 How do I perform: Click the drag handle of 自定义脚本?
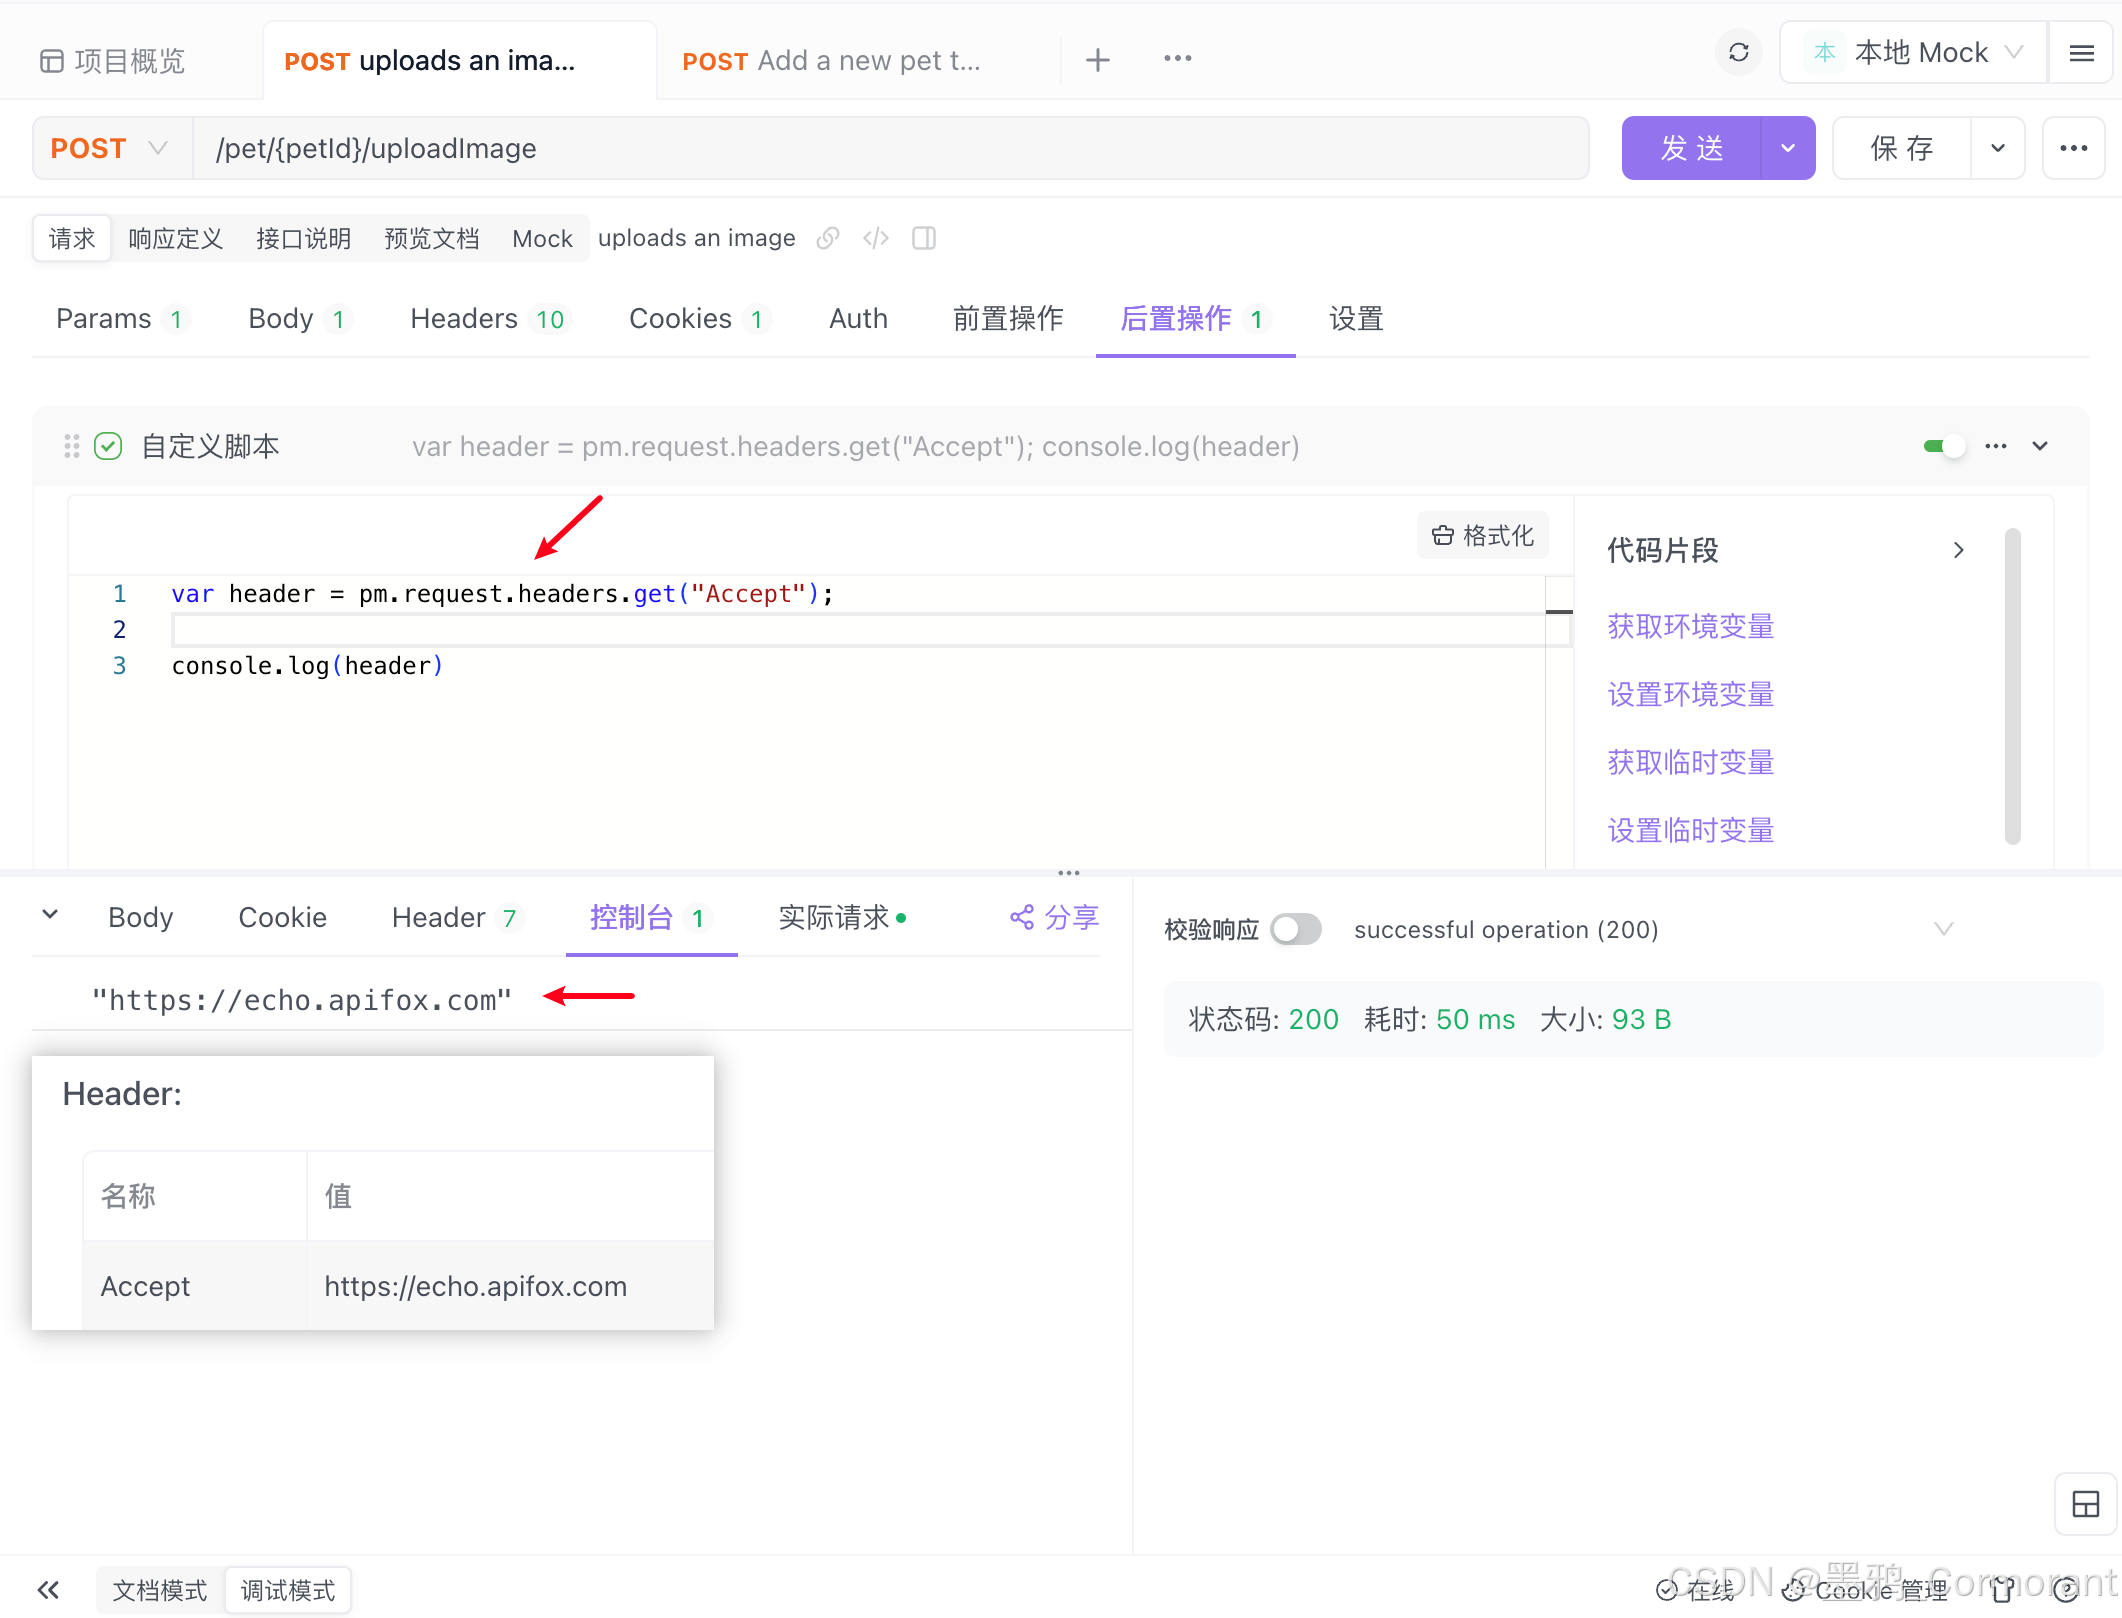point(71,446)
